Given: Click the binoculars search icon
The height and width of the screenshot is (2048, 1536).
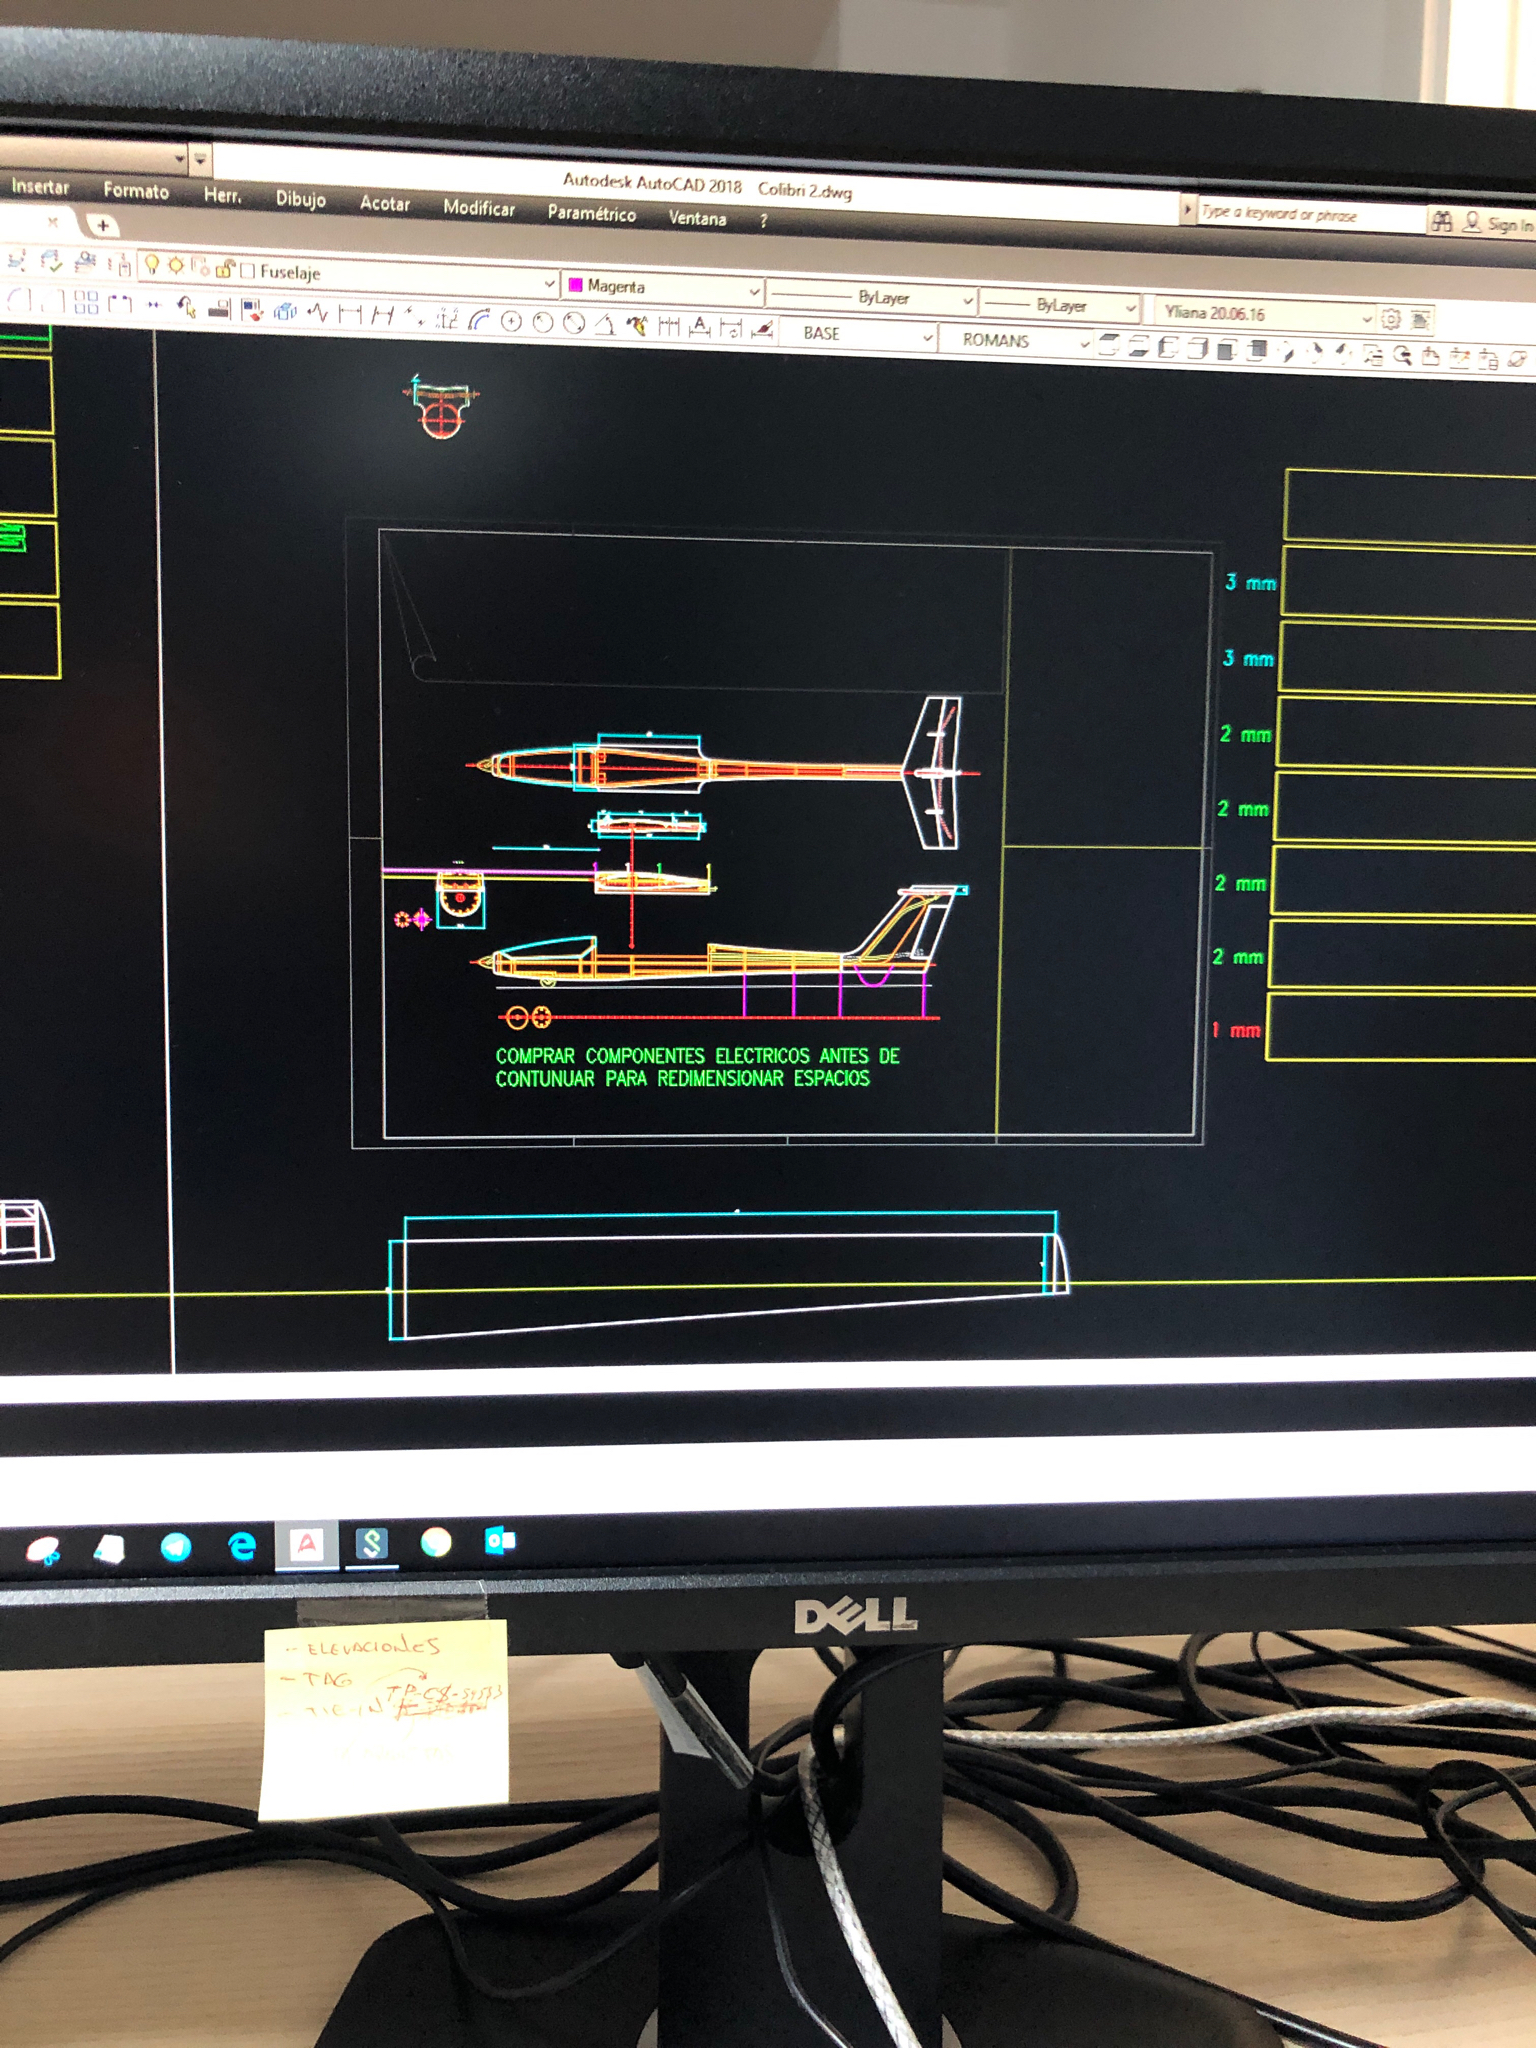Looking at the screenshot, I should pyautogui.click(x=1441, y=222).
